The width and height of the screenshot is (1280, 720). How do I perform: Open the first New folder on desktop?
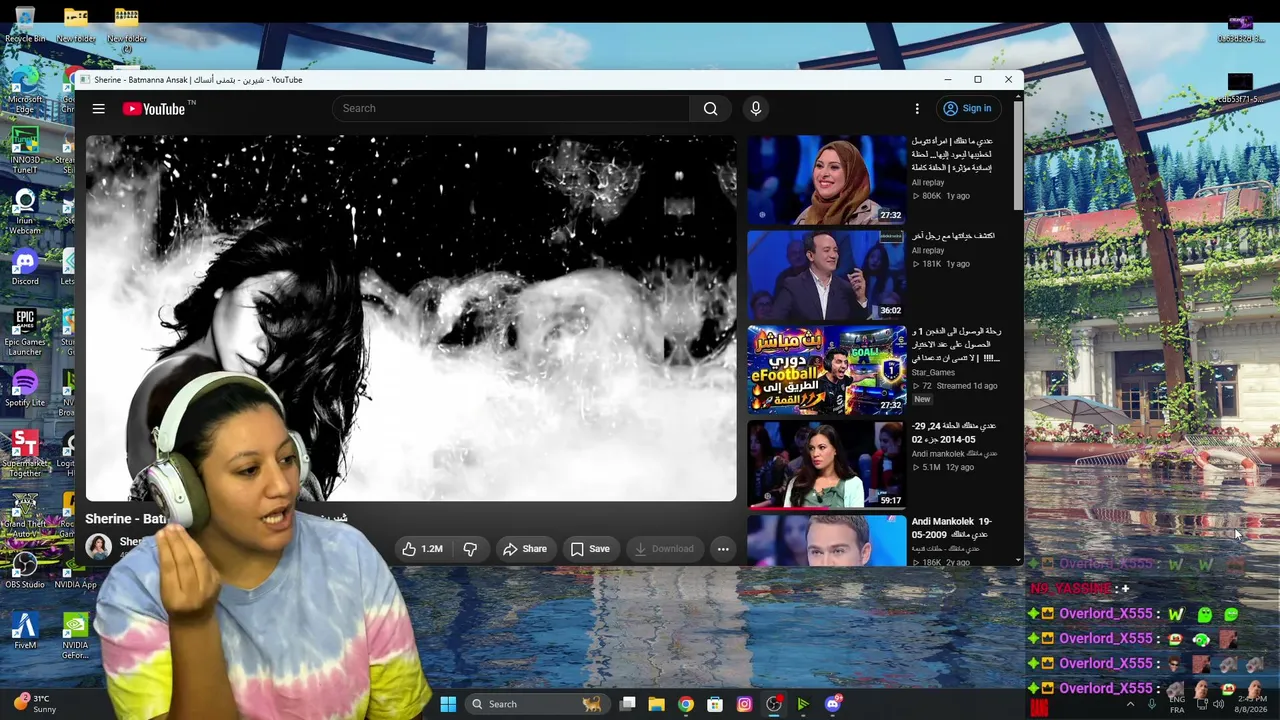(76, 25)
